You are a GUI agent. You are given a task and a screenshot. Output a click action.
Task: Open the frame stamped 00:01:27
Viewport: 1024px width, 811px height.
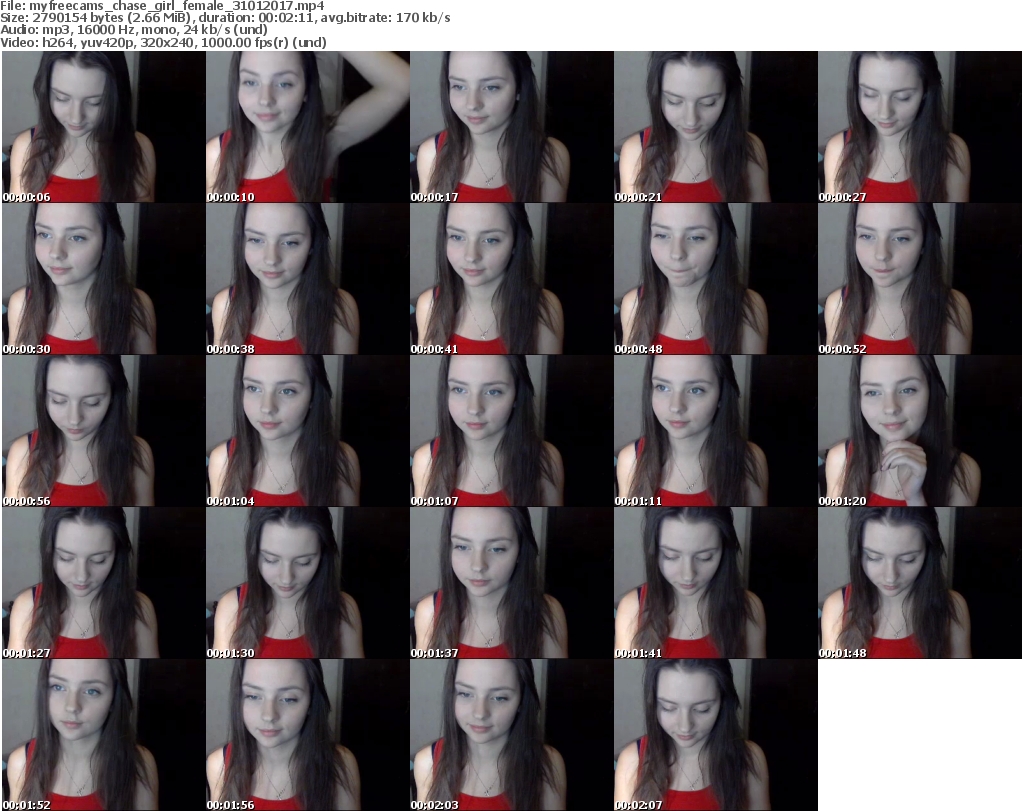[104, 583]
